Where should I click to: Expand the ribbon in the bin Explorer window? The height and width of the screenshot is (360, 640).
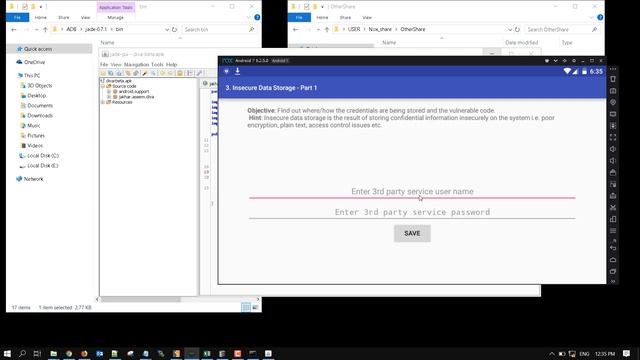tap(249, 17)
